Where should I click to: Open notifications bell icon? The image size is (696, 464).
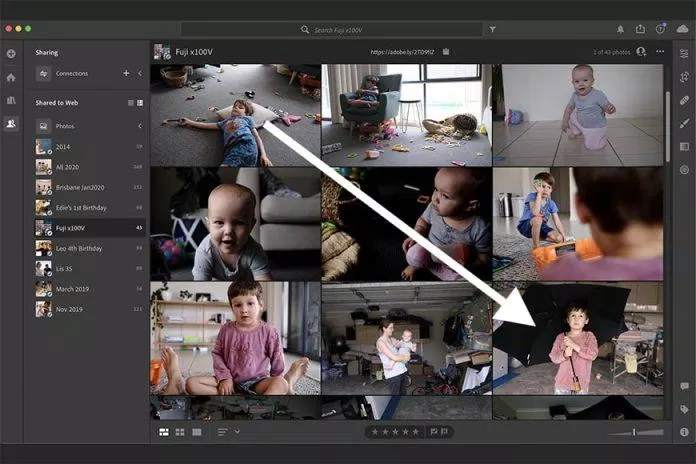[620, 29]
